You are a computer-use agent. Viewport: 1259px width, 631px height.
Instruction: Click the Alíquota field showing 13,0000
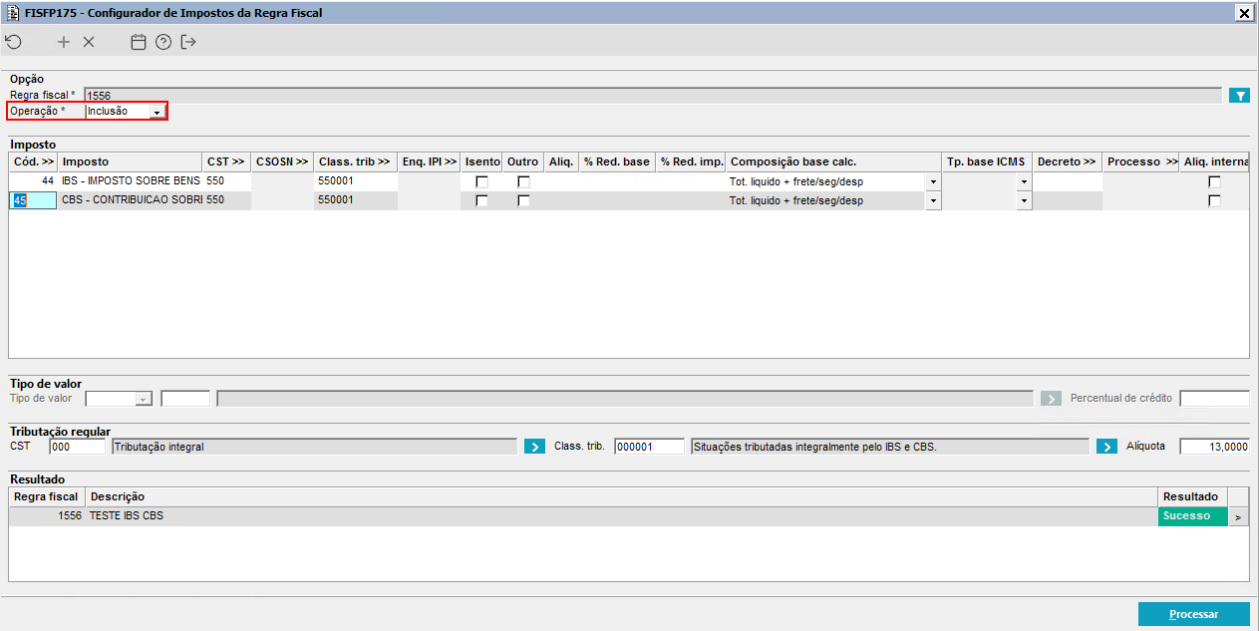1214,446
